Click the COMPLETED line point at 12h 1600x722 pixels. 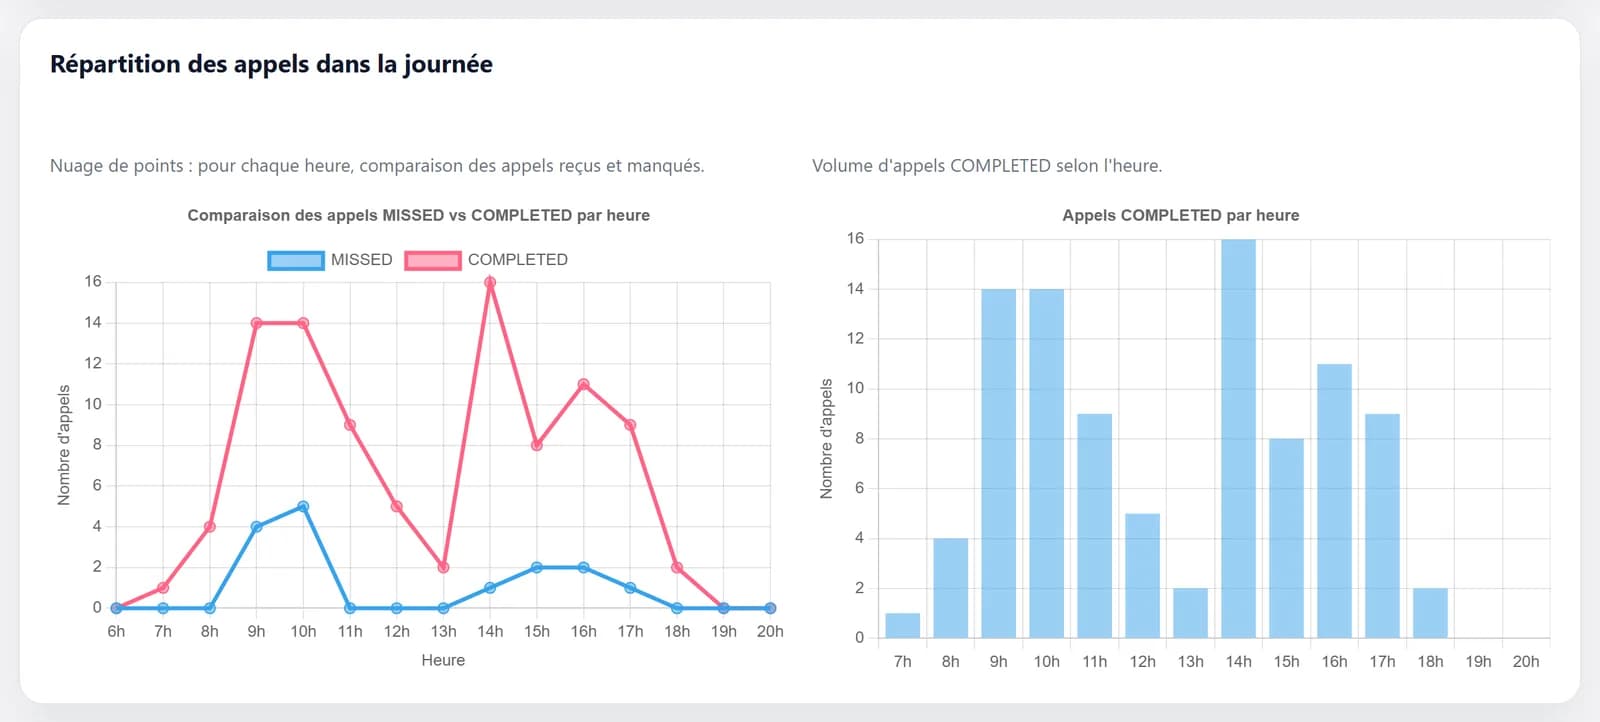(397, 506)
